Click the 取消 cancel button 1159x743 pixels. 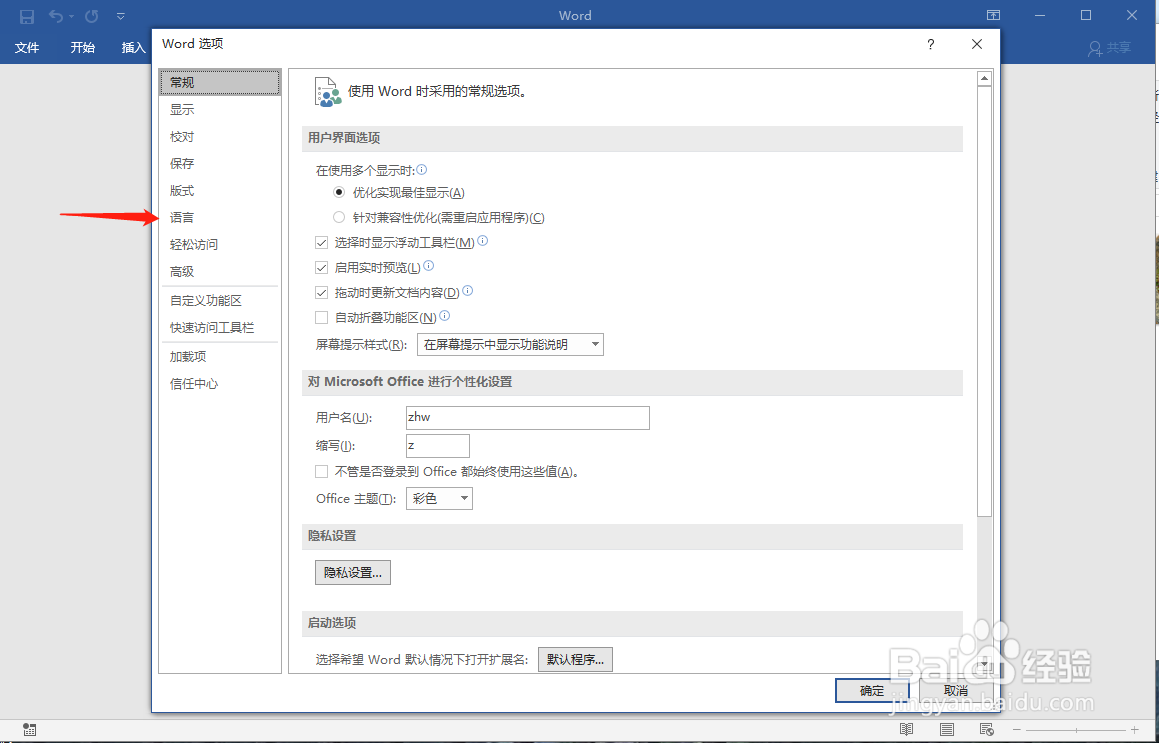point(955,691)
